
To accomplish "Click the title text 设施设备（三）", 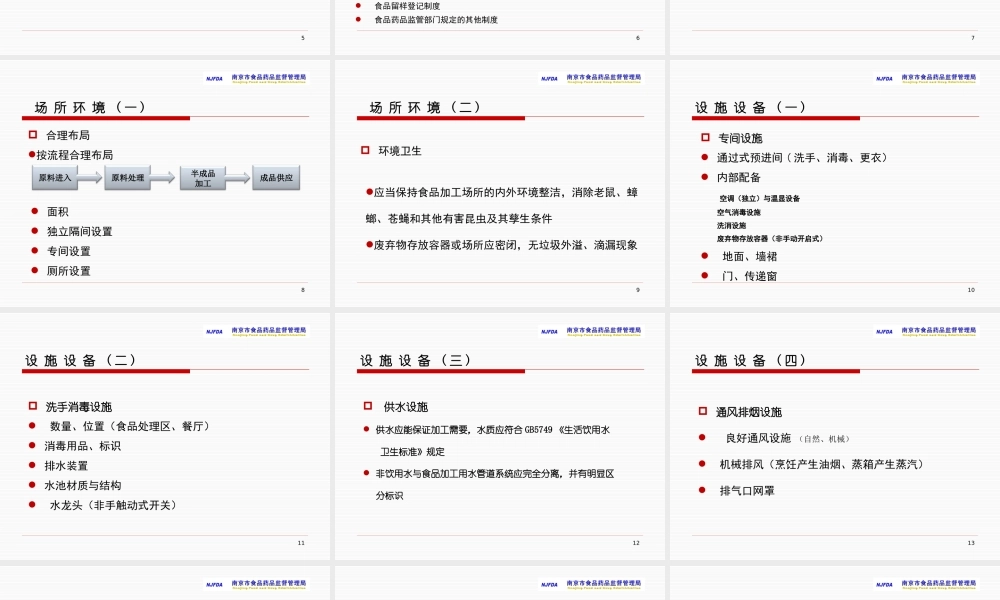I will (415, 360).
